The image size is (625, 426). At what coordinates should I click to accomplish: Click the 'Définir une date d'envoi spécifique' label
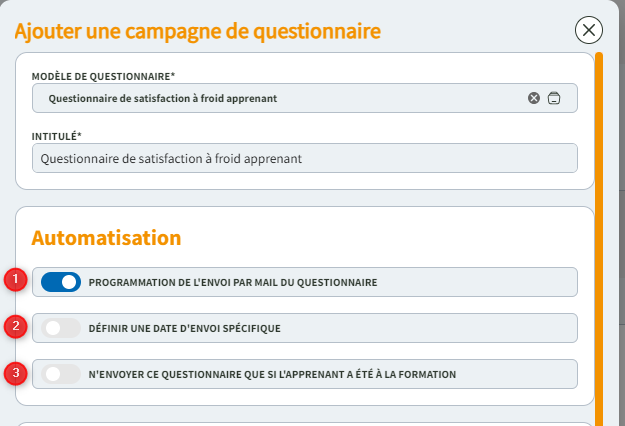[x=185, y=328]
